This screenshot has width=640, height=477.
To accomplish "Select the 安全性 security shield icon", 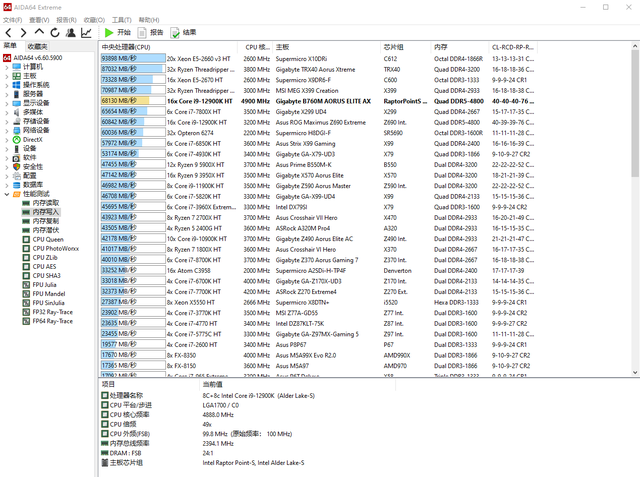I will pyautogui.click(x=17, y=167).
